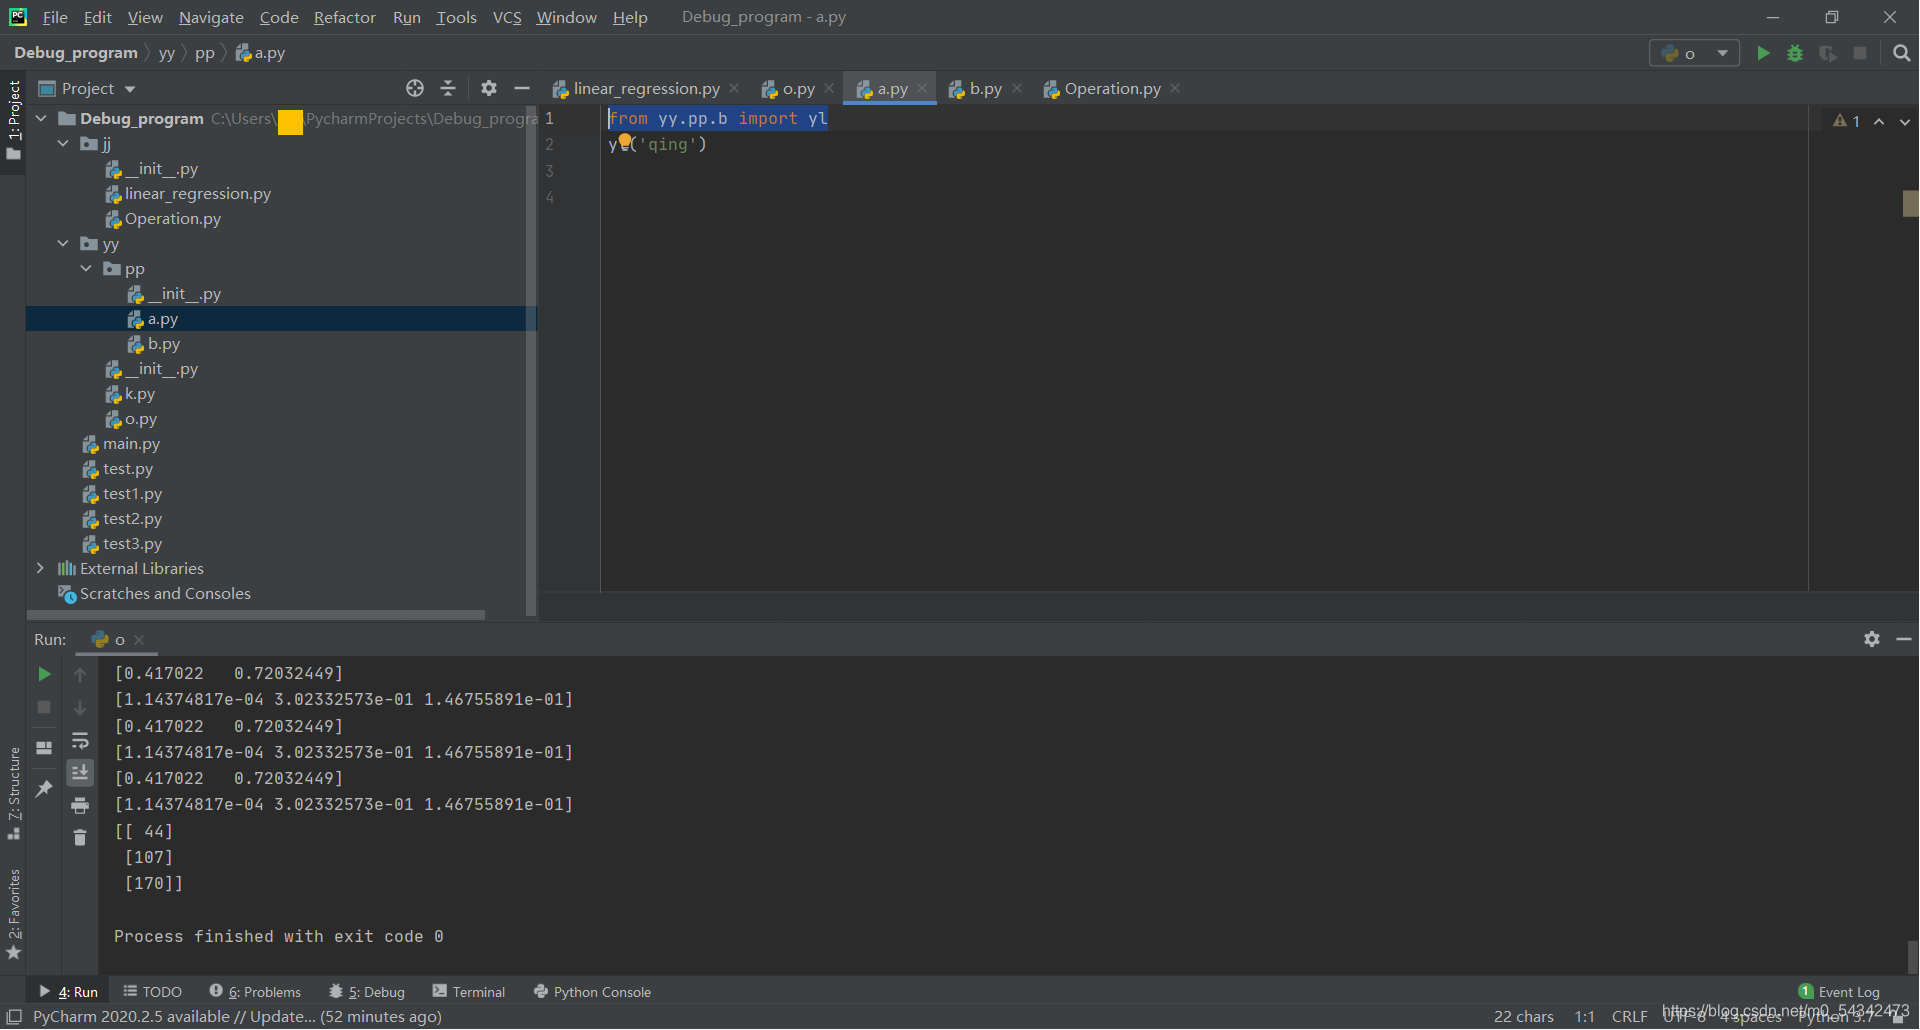The width and height of the screenshot is (1920, 1030).
Task: Close the a.py editor tab
Action: 922,88
